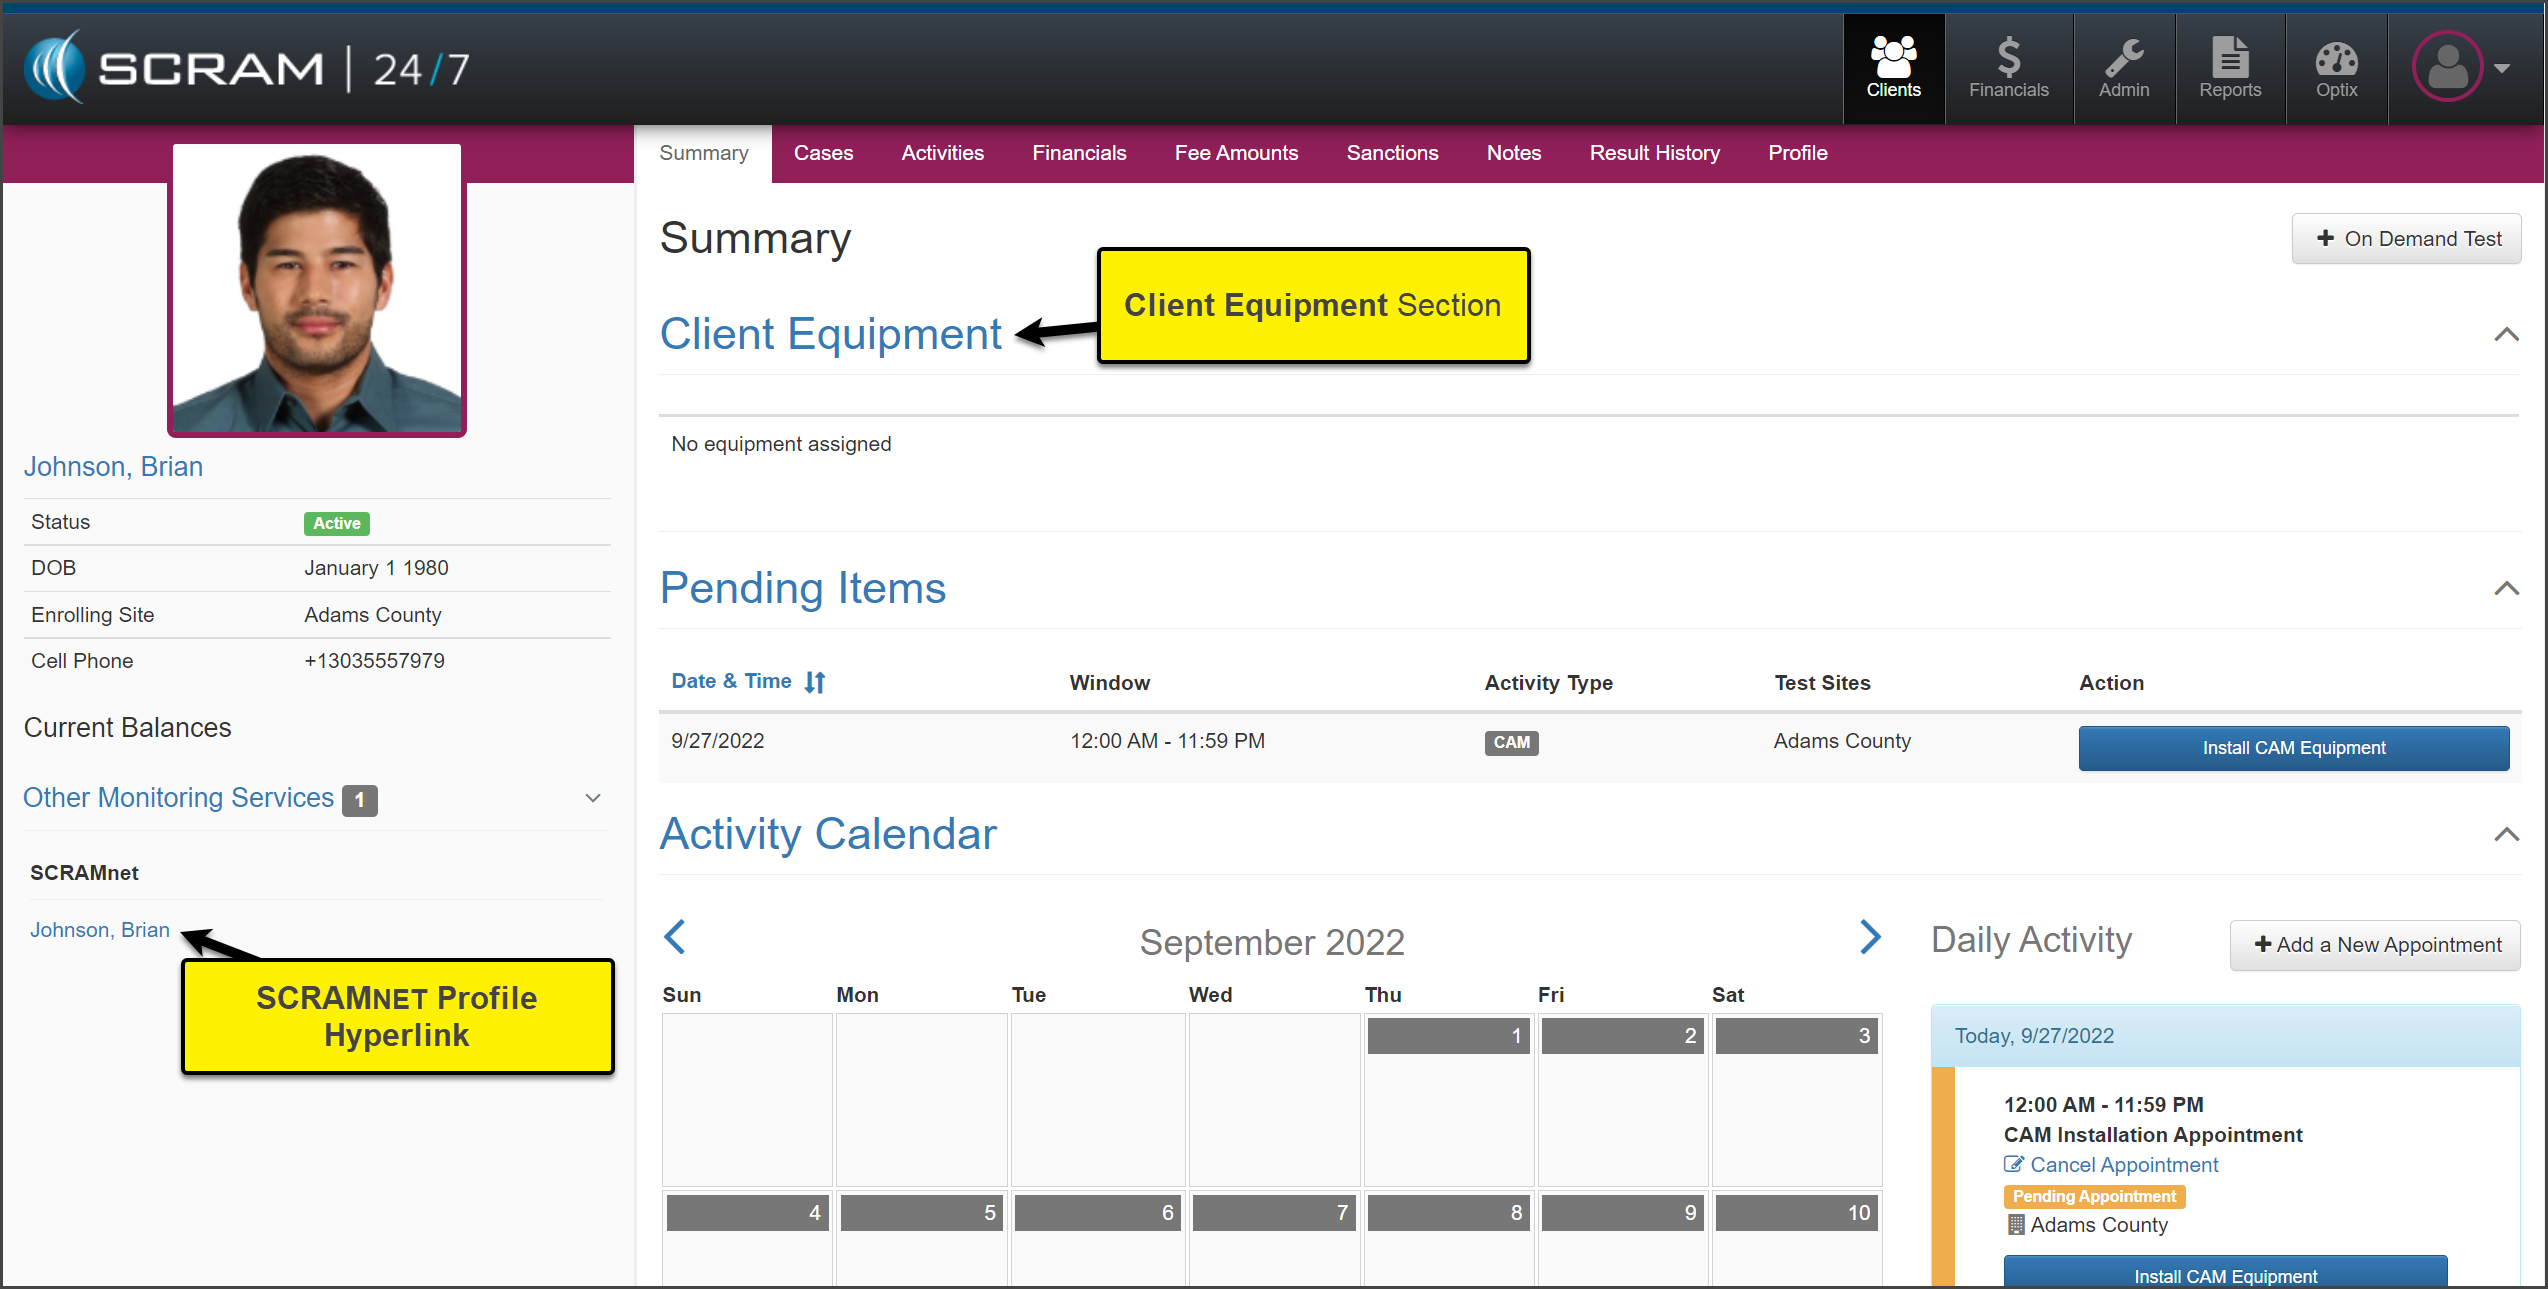Collapse the Client Equipment section
Image resolution: width=2548 pixels, height=1289 pixels.
[x=2505, y=335]
